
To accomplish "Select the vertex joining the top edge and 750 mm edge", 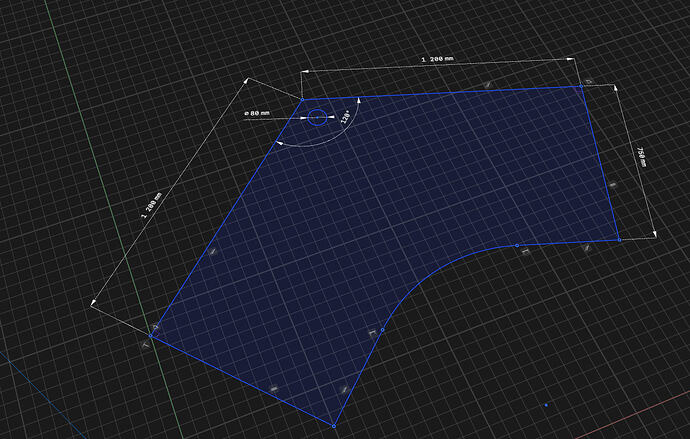I will [581, 86].
